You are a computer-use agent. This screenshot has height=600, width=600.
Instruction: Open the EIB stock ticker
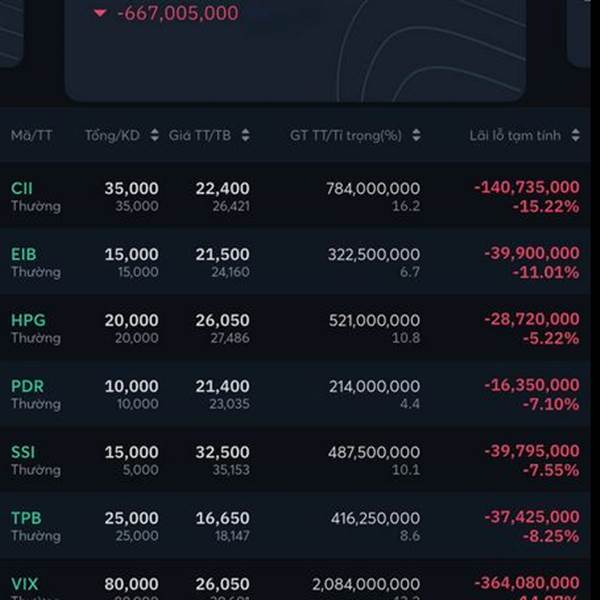(x=23, y=254)
